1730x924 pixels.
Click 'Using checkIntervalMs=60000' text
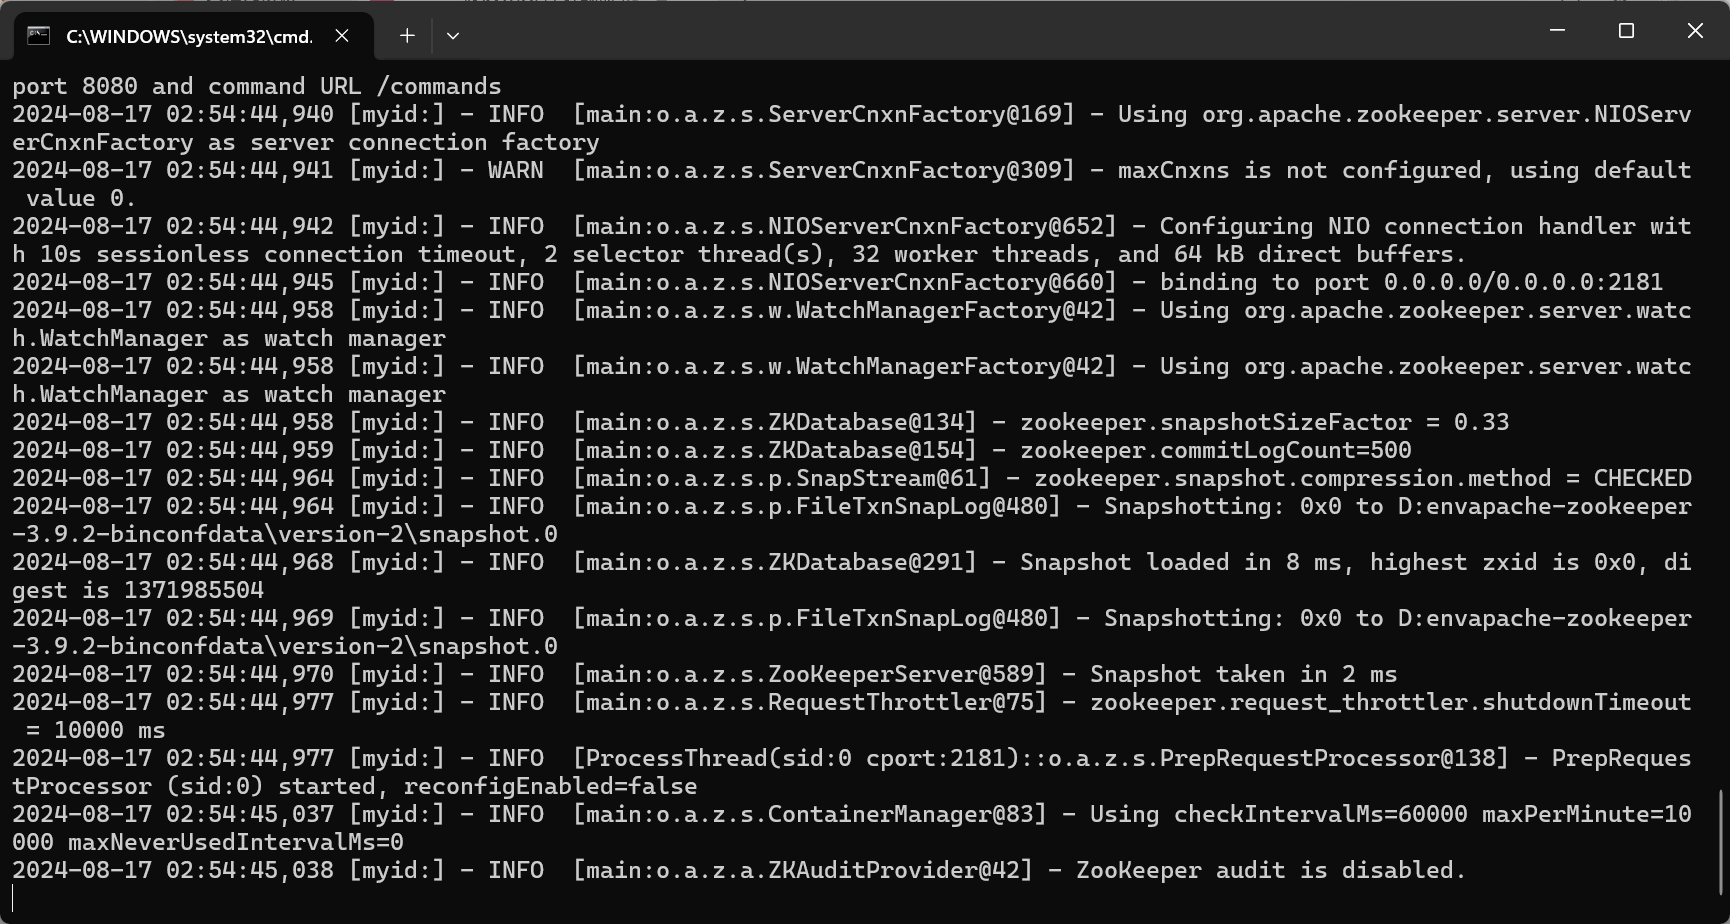click(x=1278, y=814)
